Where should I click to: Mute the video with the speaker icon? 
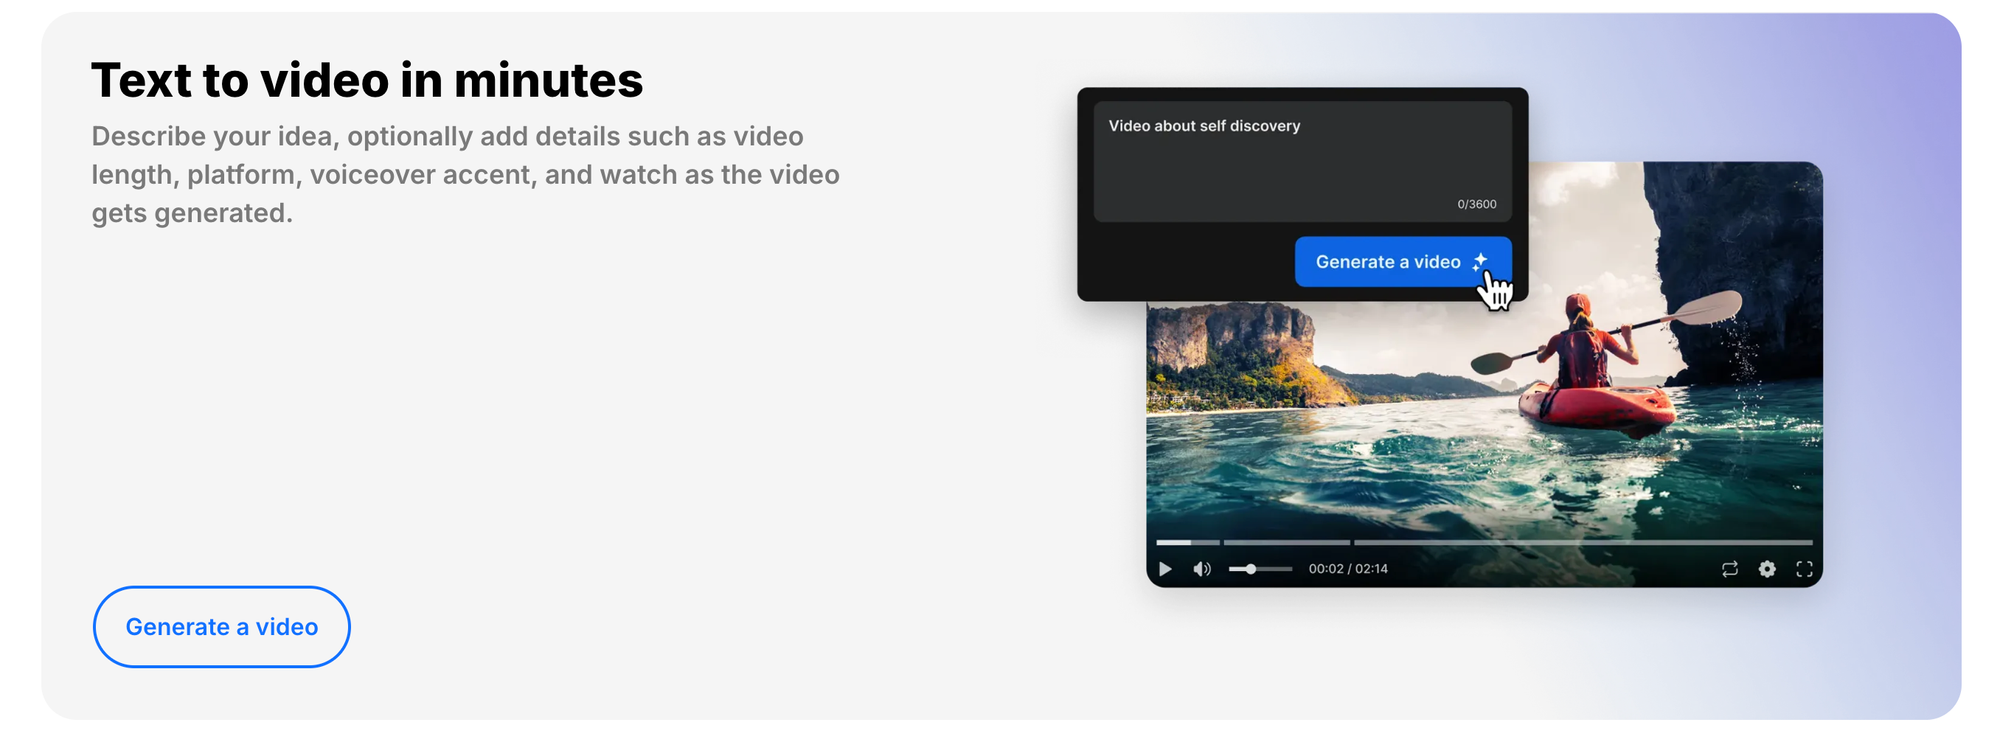1202,569
